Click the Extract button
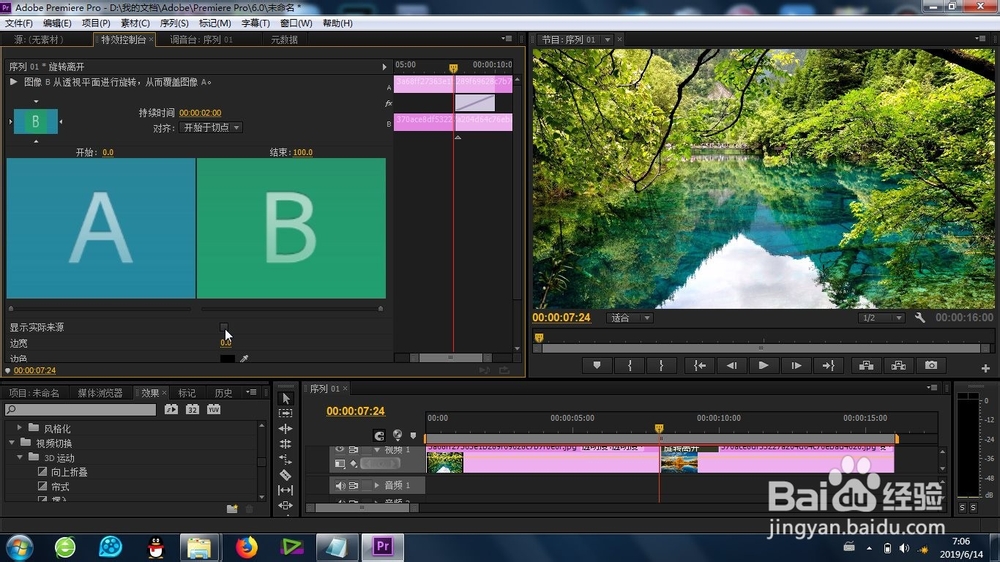 click(899, 366)
